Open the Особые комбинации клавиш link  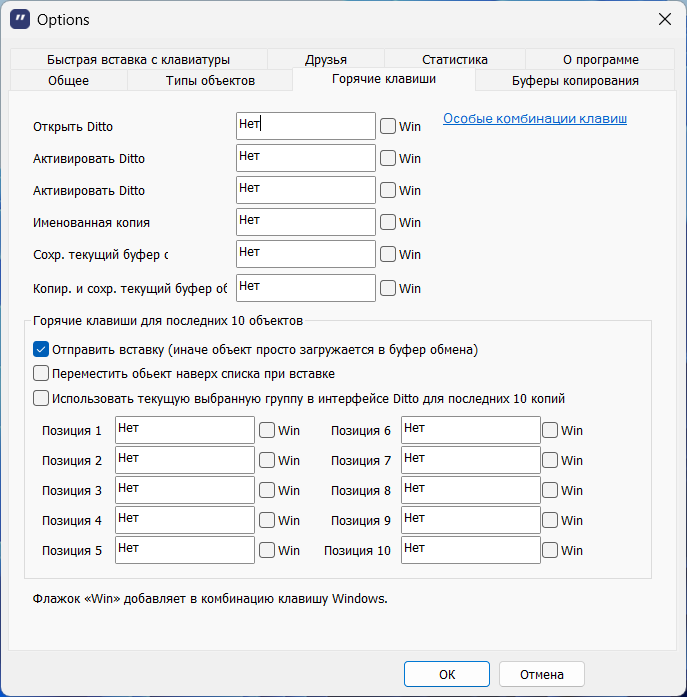(535, 119)
